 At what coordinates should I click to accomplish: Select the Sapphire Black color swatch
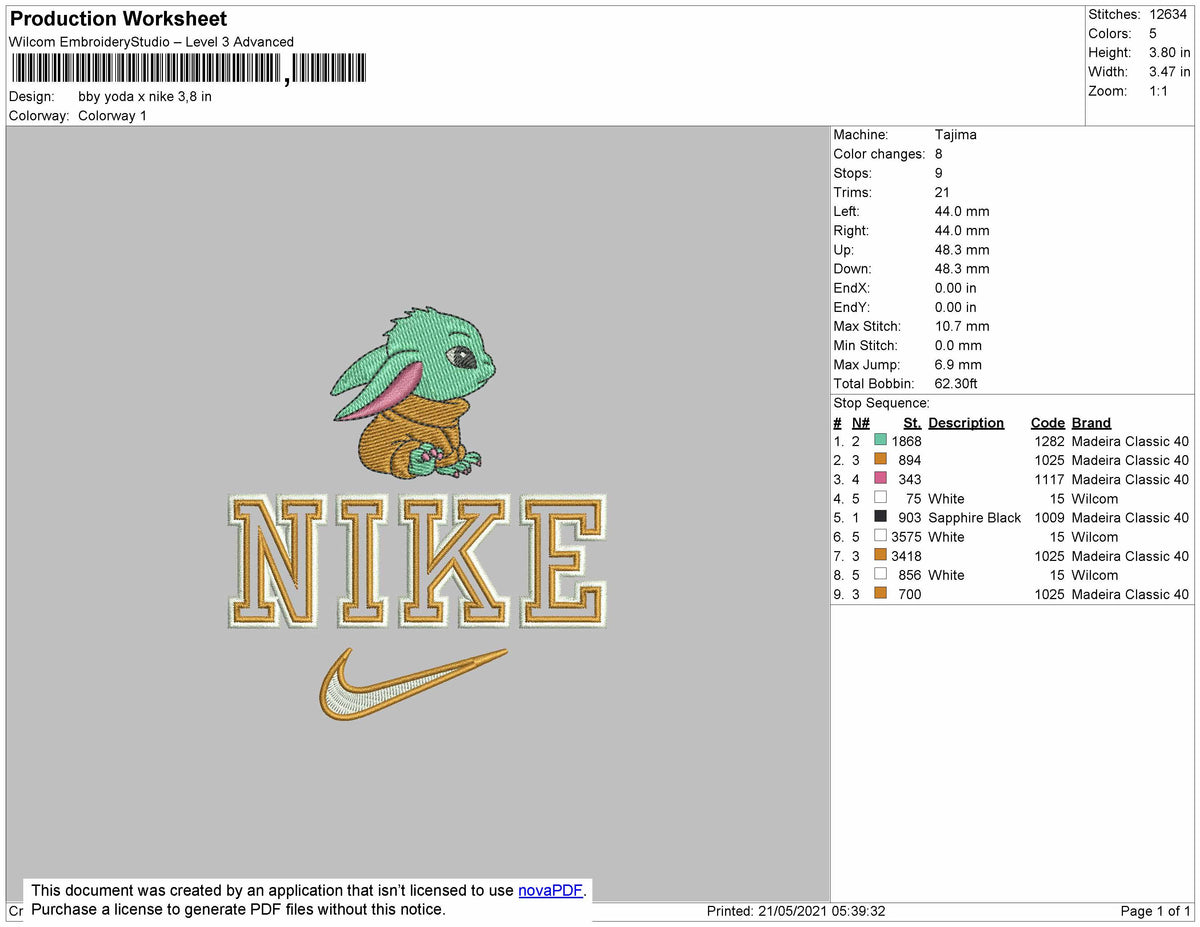[x=880, y=517]
